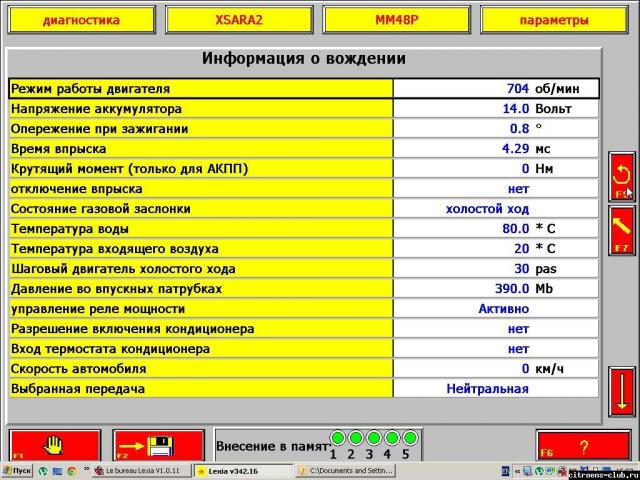The height and width of the screenshot is (480, 640).
Task: Open the диагностика tab
Action: pos(82,20)
